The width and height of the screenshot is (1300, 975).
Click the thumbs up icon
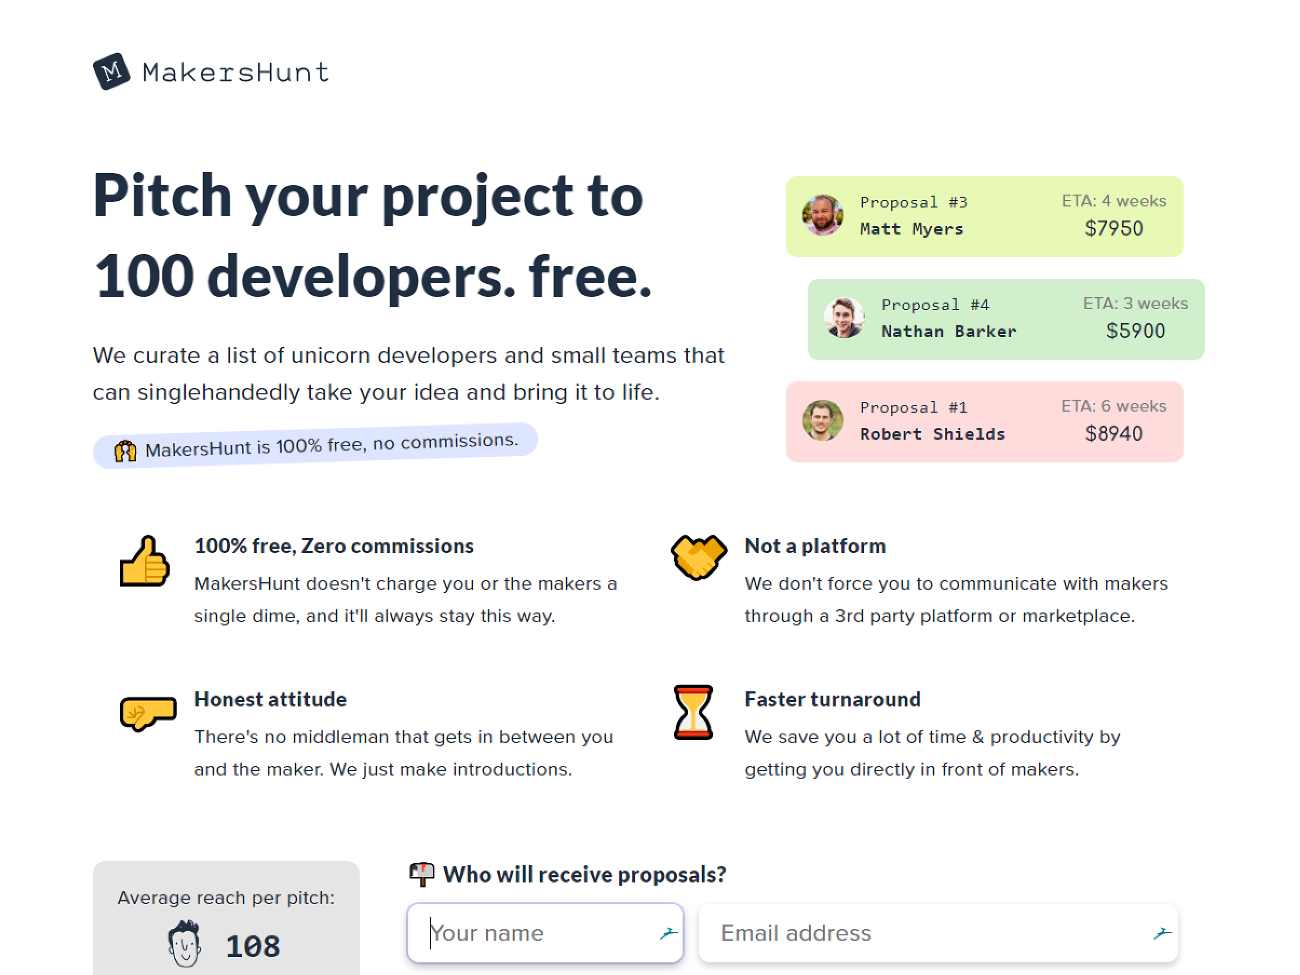tap(145, 561)
